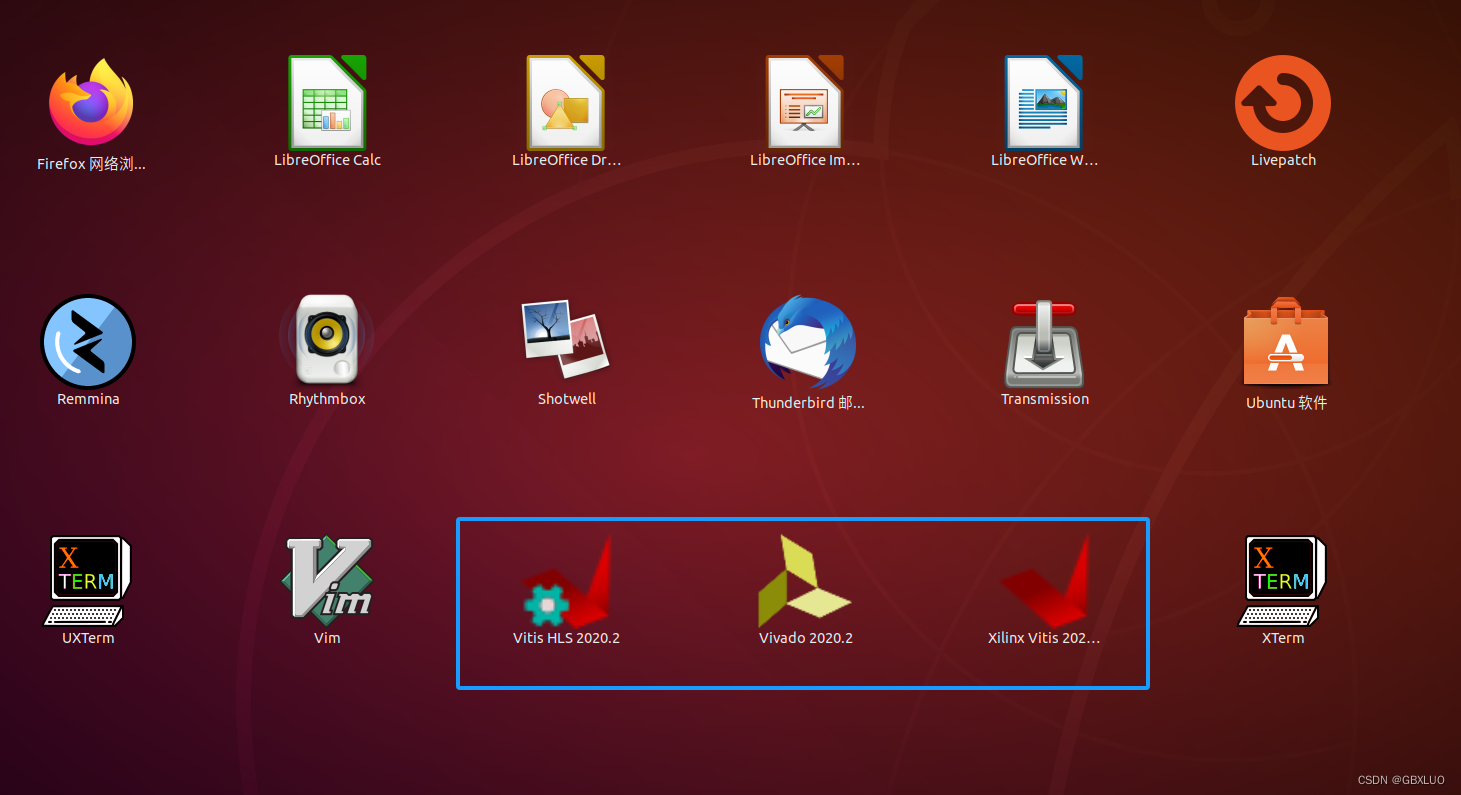The height and width of the screenshot is (795, 1461).
Task: Start Xilinx Vitis 2020.2
Action: coord(1044,580)
